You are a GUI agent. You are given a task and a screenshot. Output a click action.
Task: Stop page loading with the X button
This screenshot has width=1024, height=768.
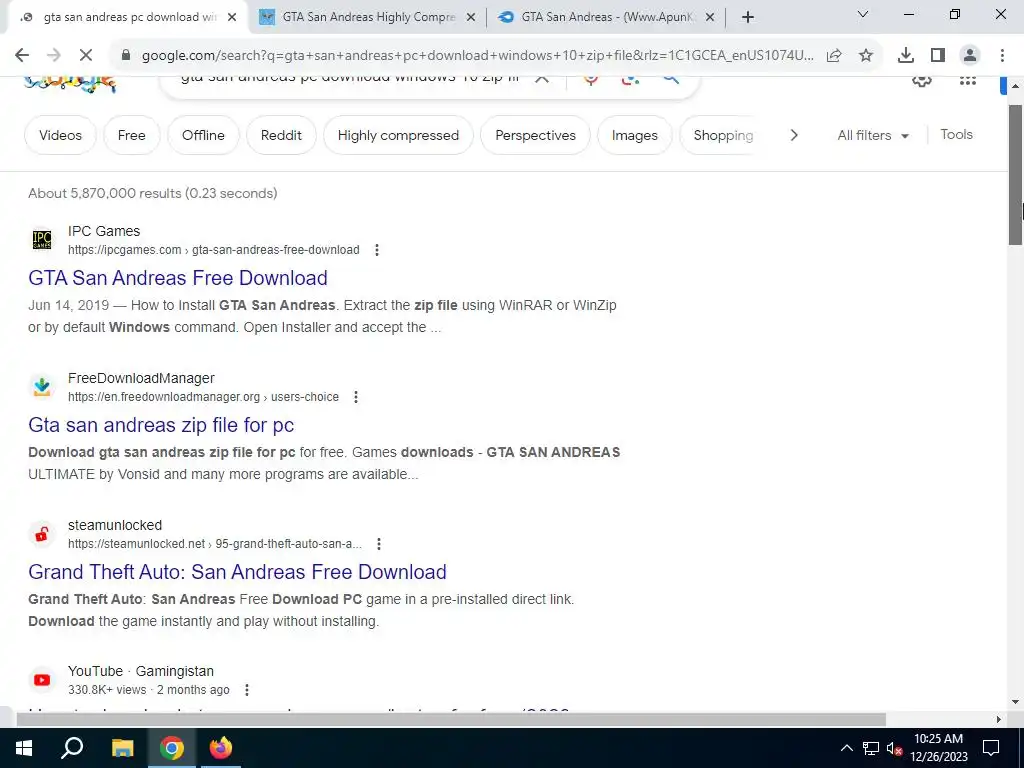pyautogui.click(x=86, y=56)
